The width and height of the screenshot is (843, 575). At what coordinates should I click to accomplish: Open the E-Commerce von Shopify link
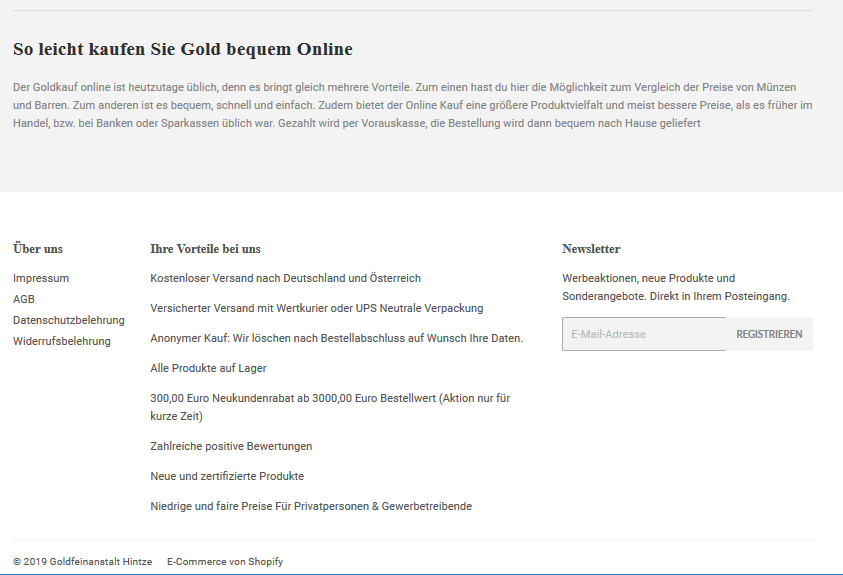click(225, 562)
